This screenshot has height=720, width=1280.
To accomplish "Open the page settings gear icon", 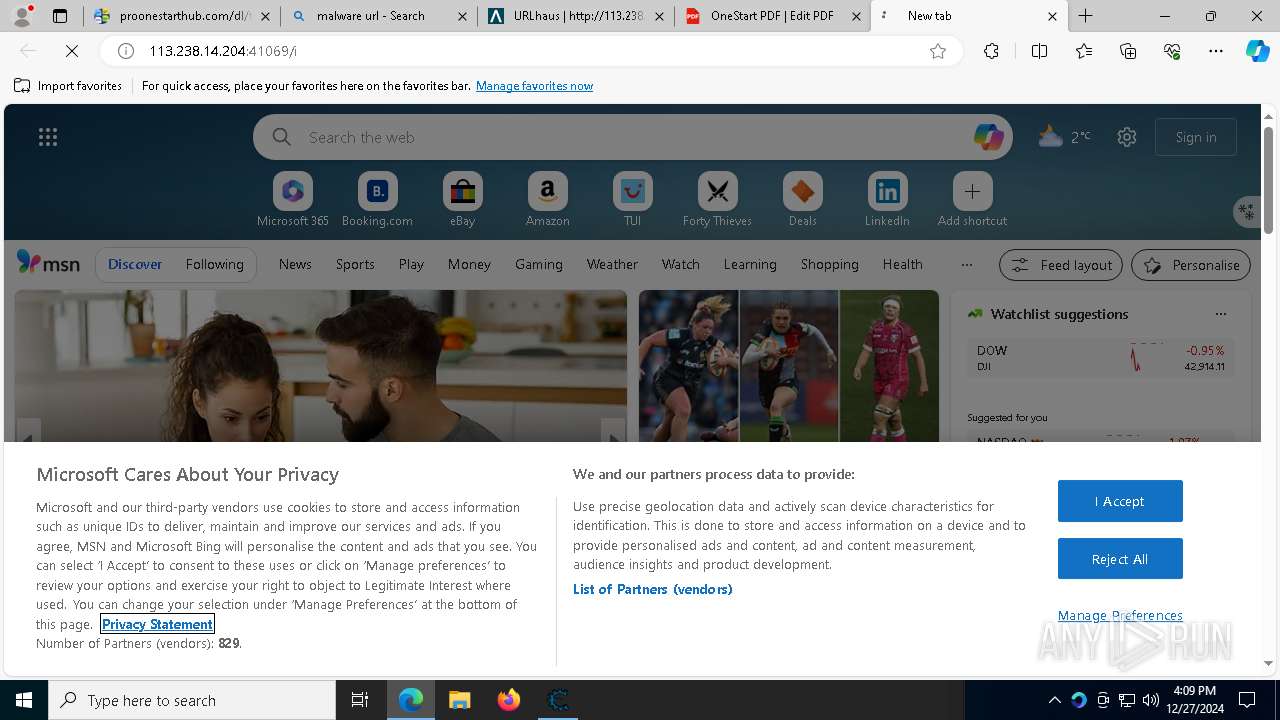I will pyautogui.click(x=1127, y=137).
